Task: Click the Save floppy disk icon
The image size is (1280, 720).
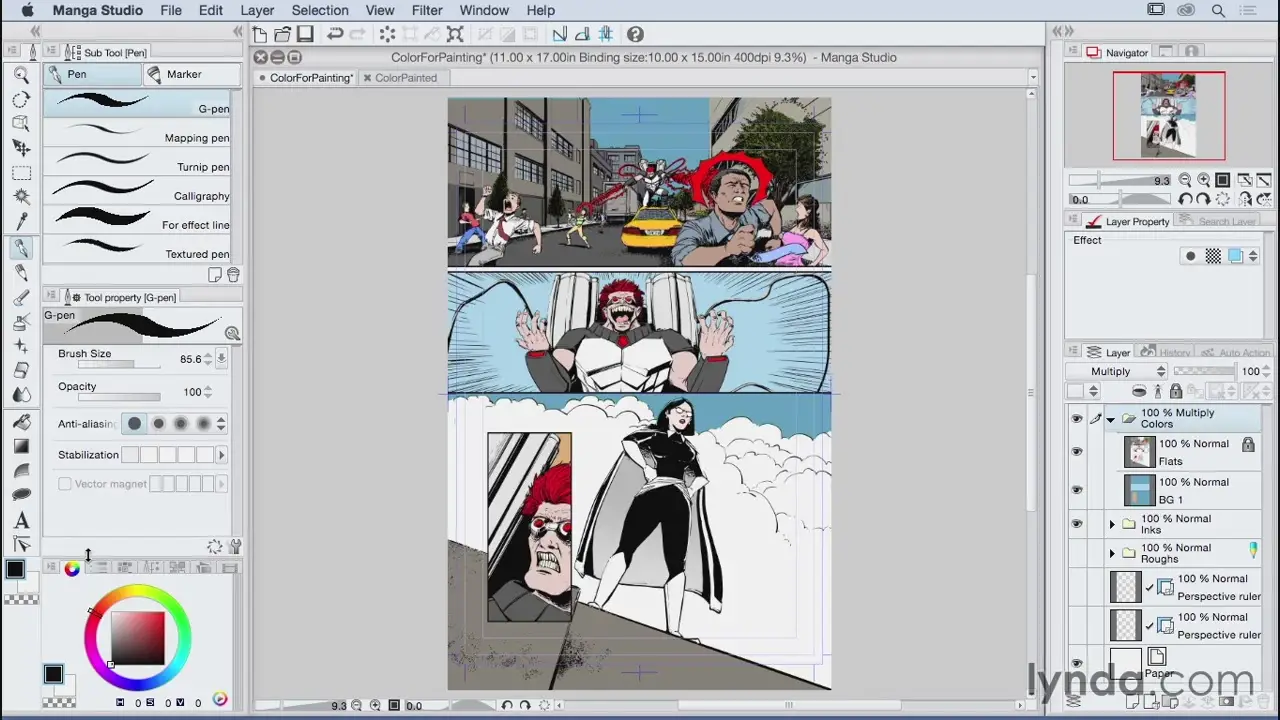Action: coord(306,35)
